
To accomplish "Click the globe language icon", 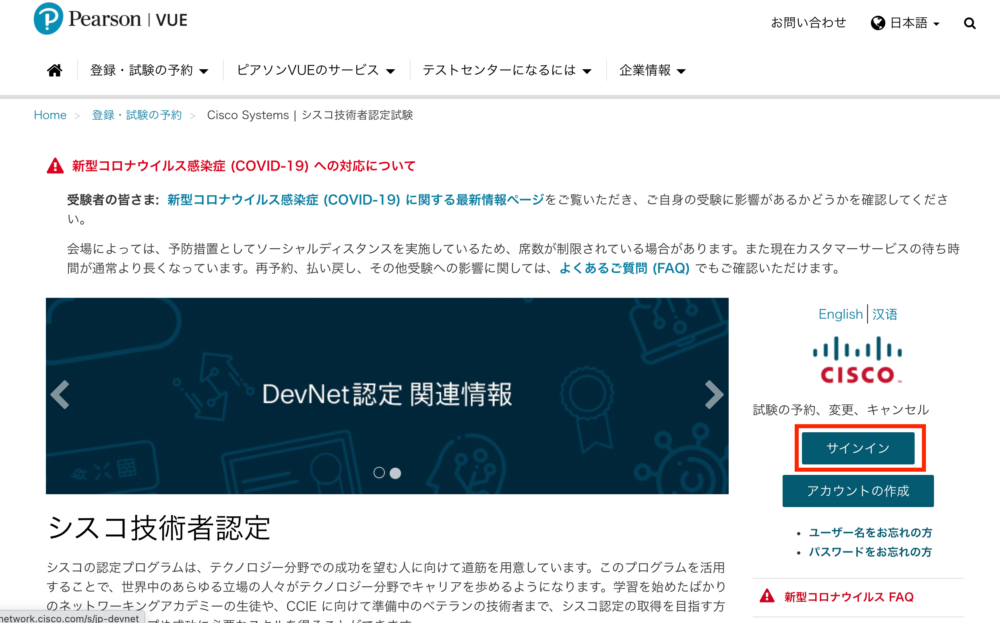I will point(878,23).
